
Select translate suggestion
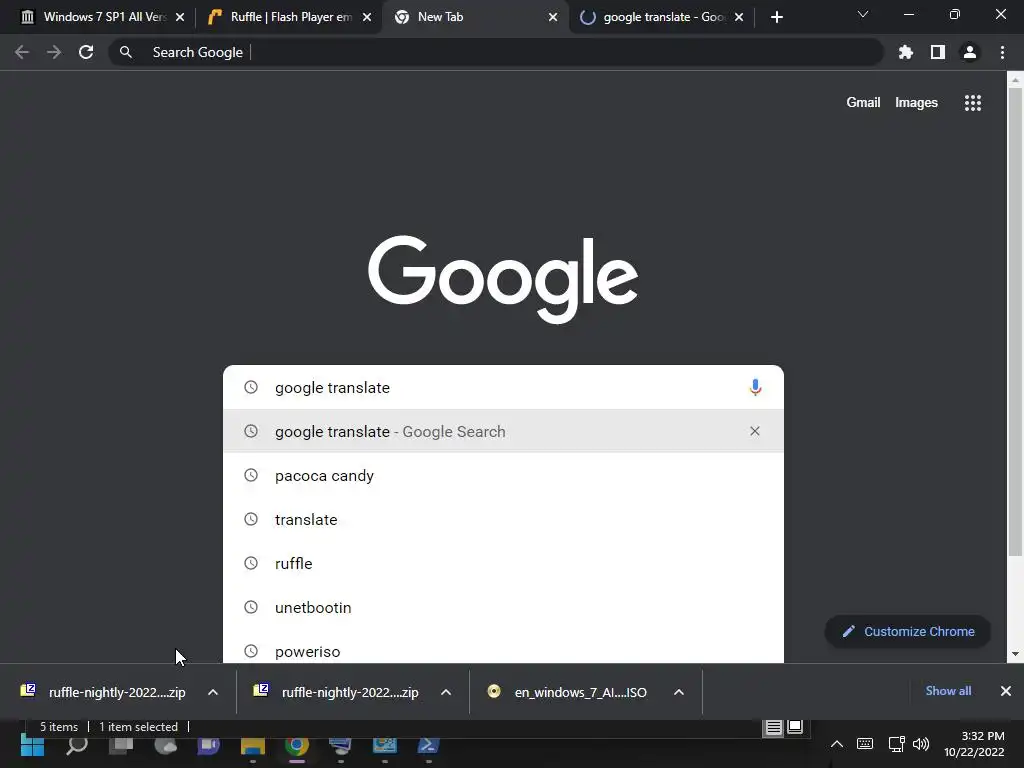pos(503,519)
